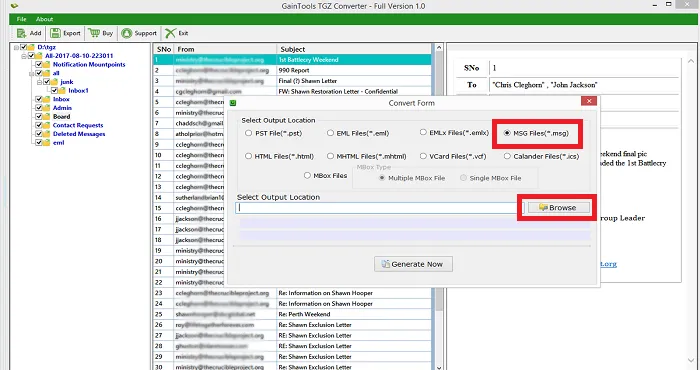Select the junk folder tree item
Viewport: 700px width, 370px height.
pos(67,82)
